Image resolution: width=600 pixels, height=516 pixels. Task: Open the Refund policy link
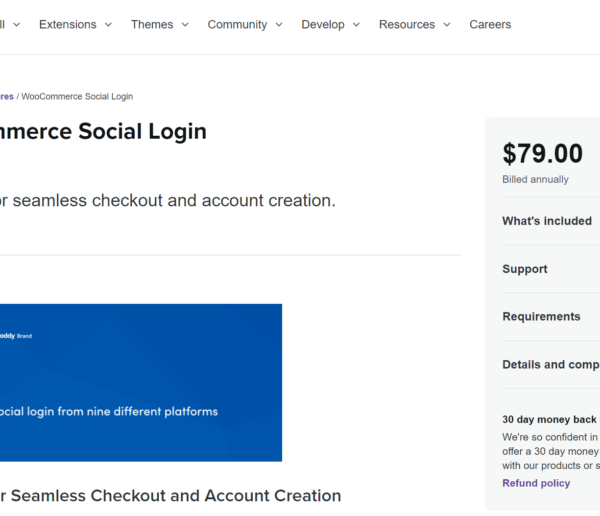tap(536, 483)
